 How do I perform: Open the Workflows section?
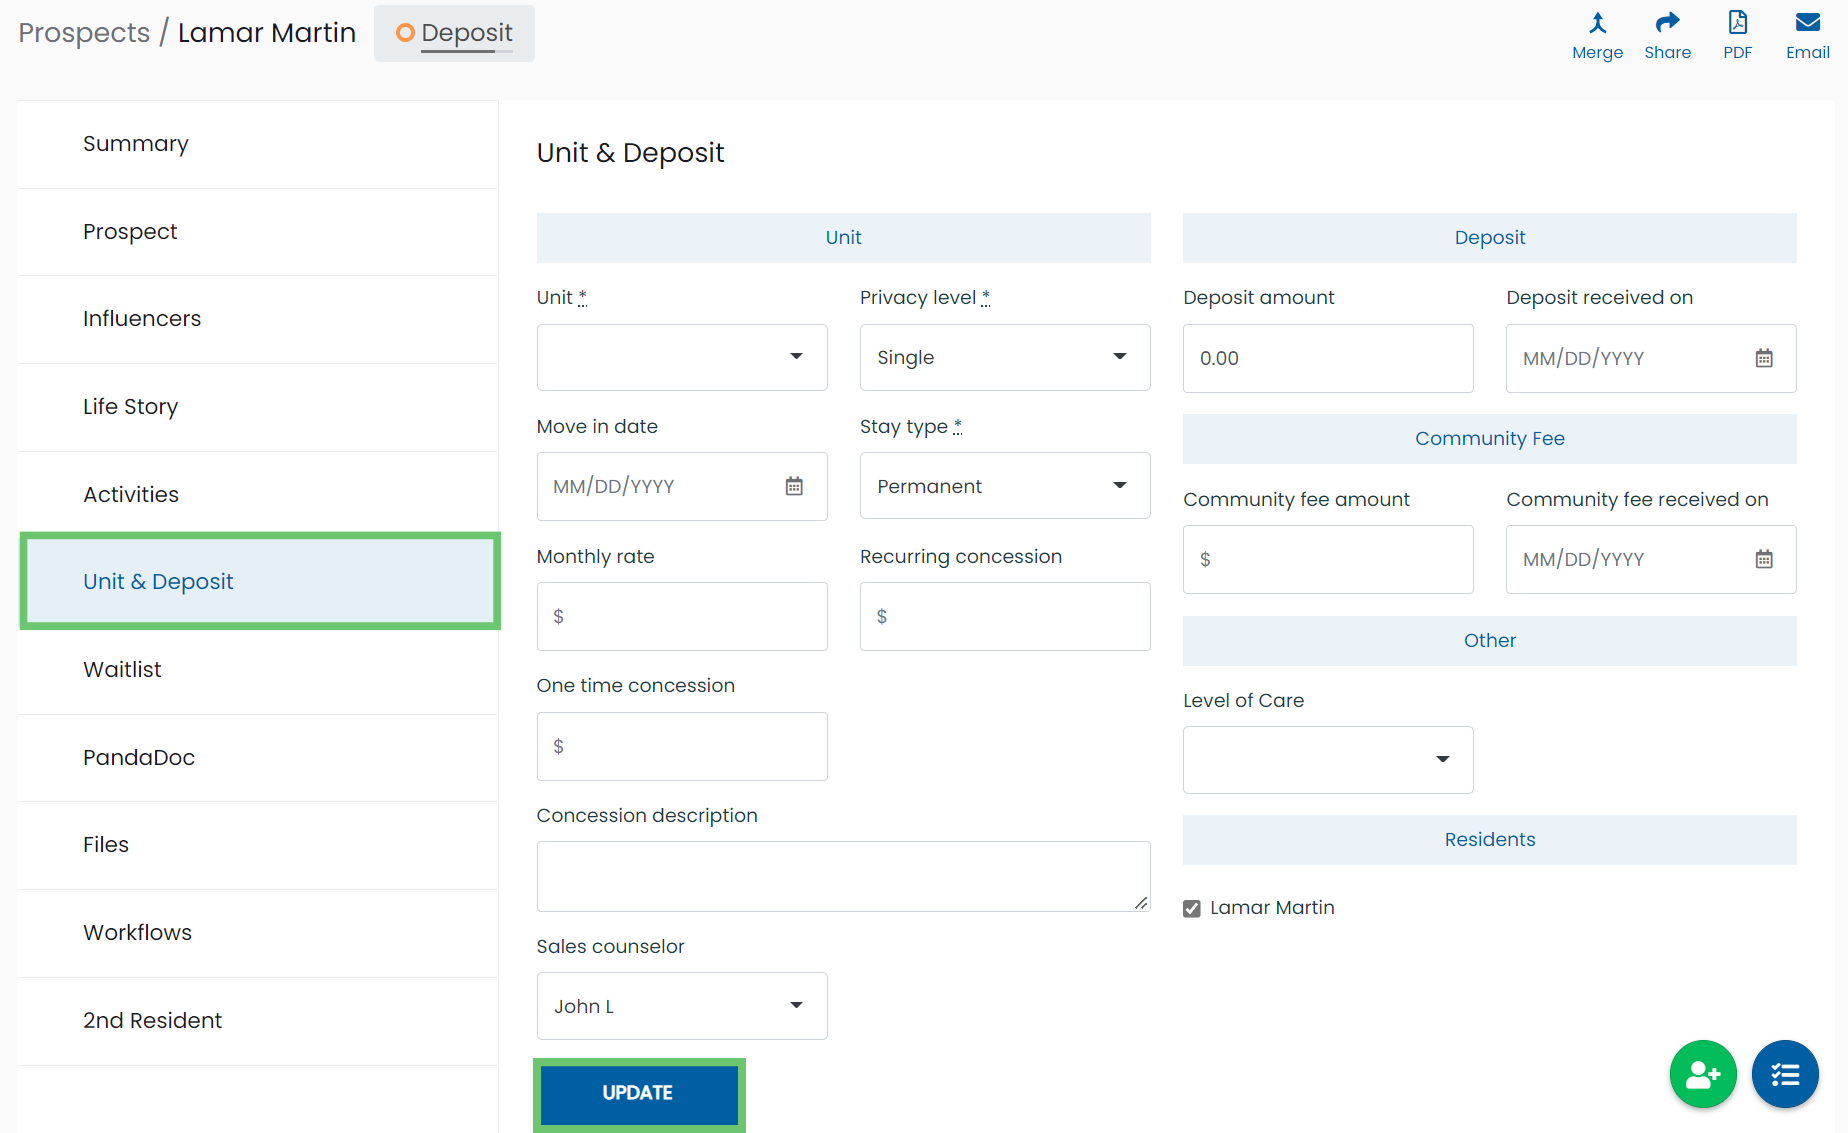(258, 933)
